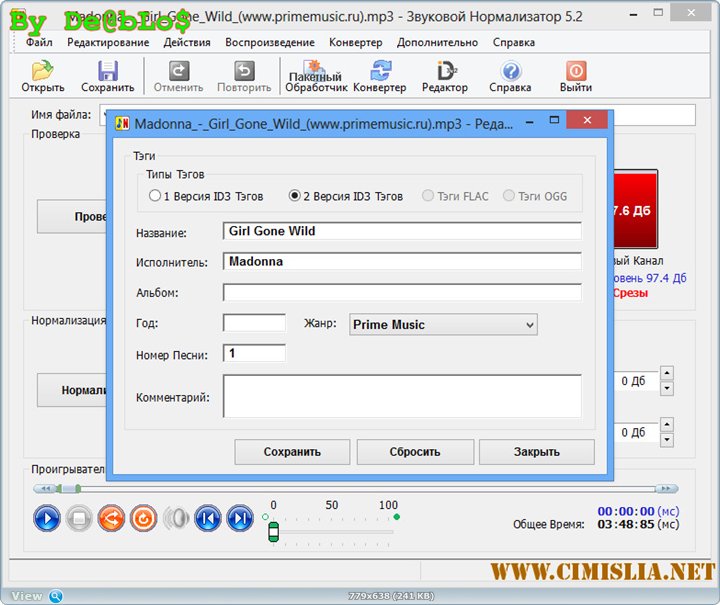Screen dimensions: 720x605
Task: Decrease the lower Дб value with down arrow
Action: coord(667,440)
